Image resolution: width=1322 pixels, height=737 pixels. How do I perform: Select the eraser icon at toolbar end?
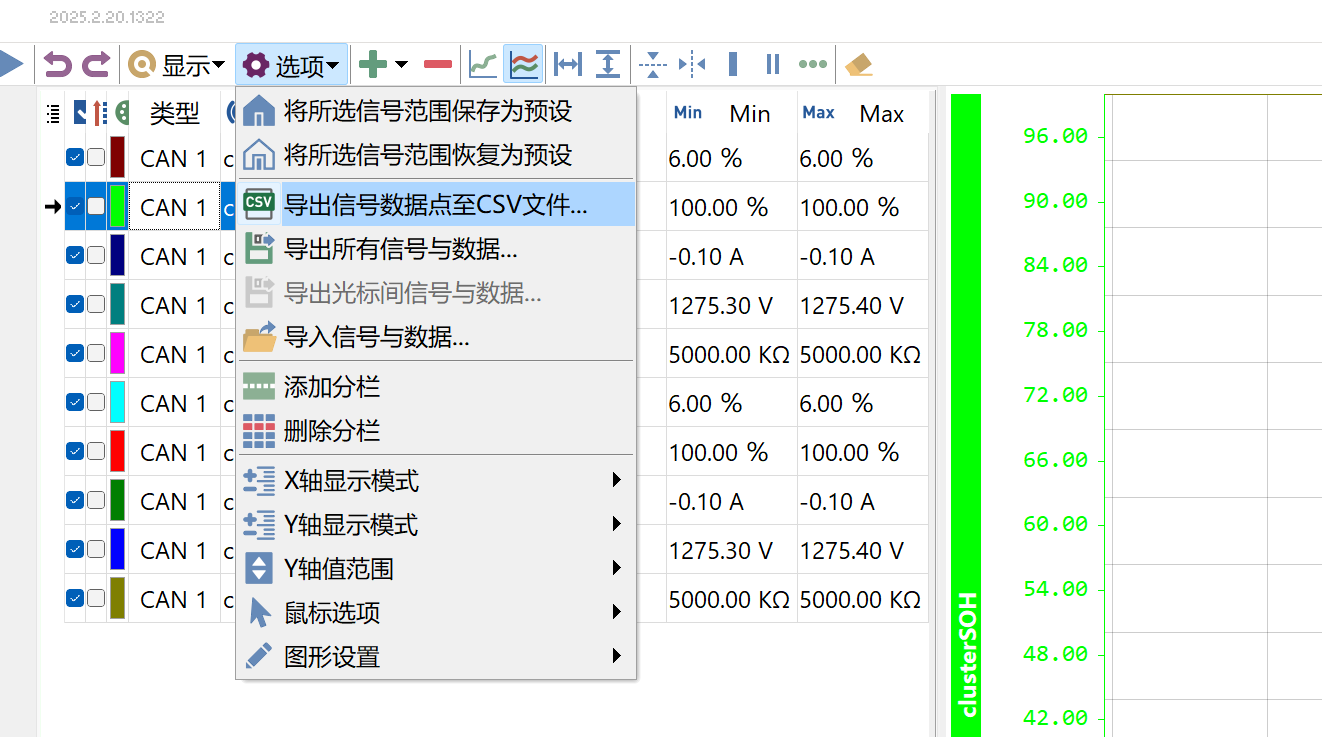[x=858, y=63]
